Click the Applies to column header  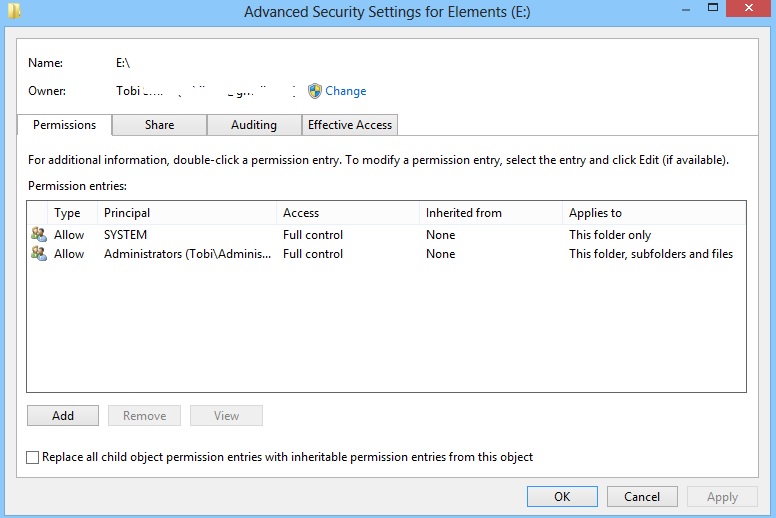click(653, 213)
